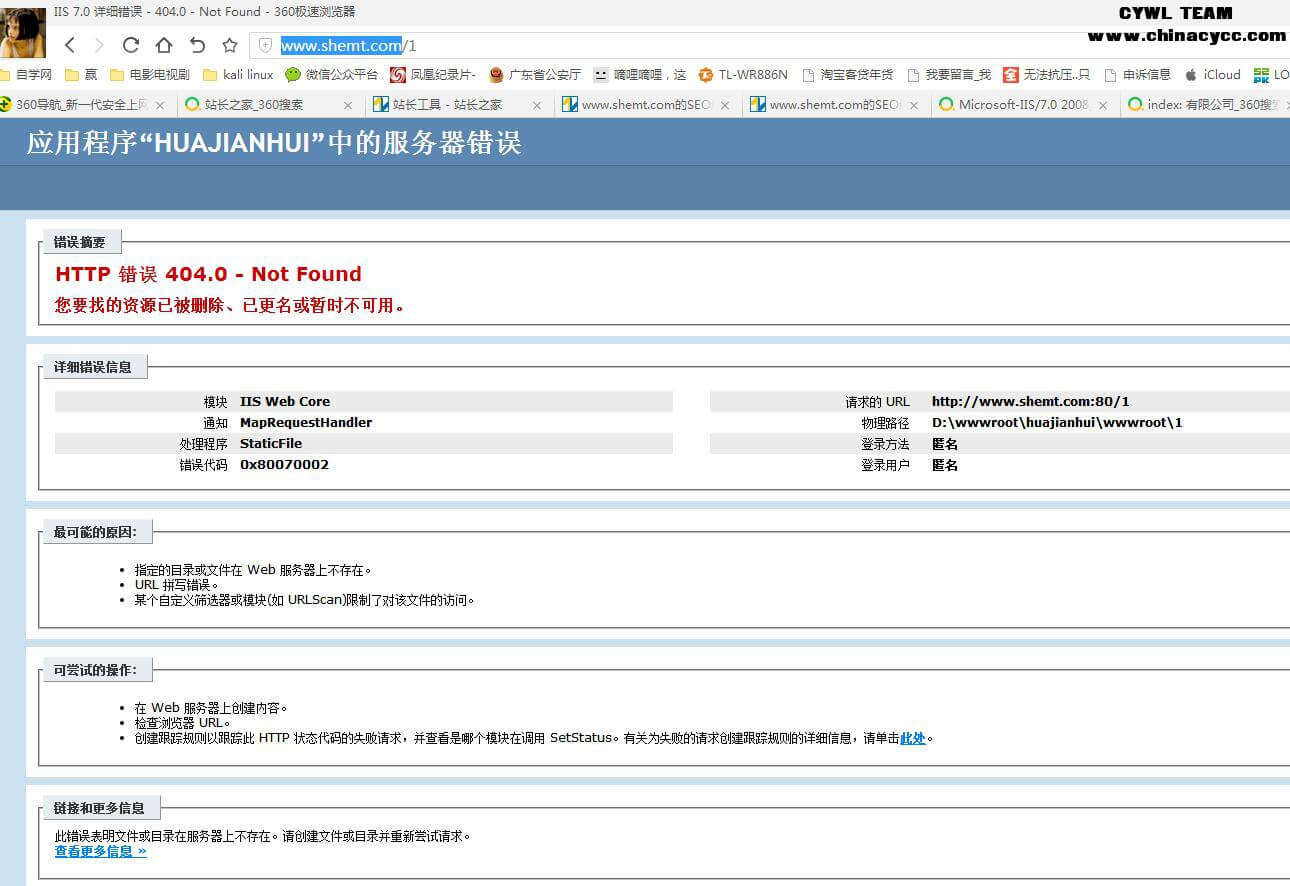Switch to the 站长之家_360搜索 tab

coord(254,105)
